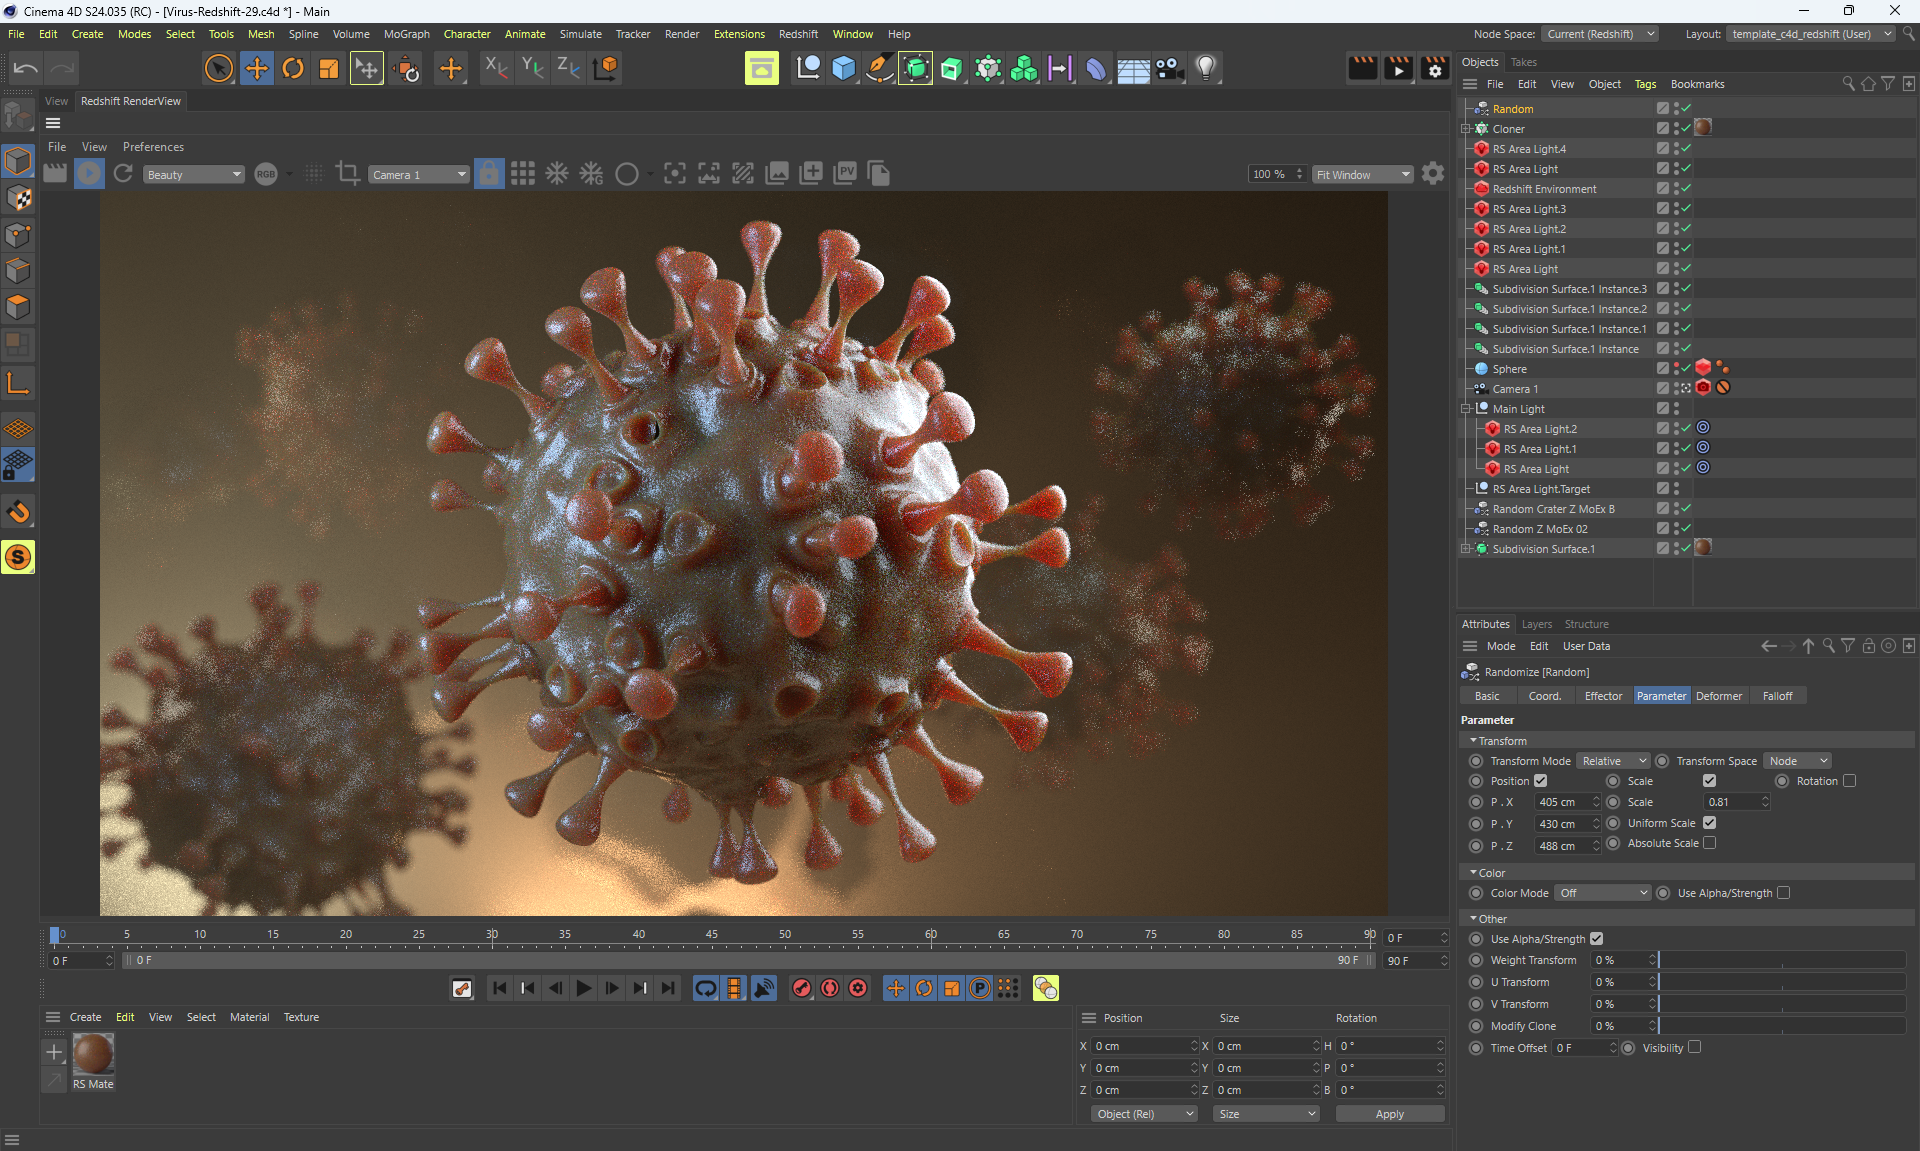Image resolution: width=1920 pixels, height=1151 pixels.
Task: Select the RS Material thumbnail
Action: click(x=93, y=1055)
